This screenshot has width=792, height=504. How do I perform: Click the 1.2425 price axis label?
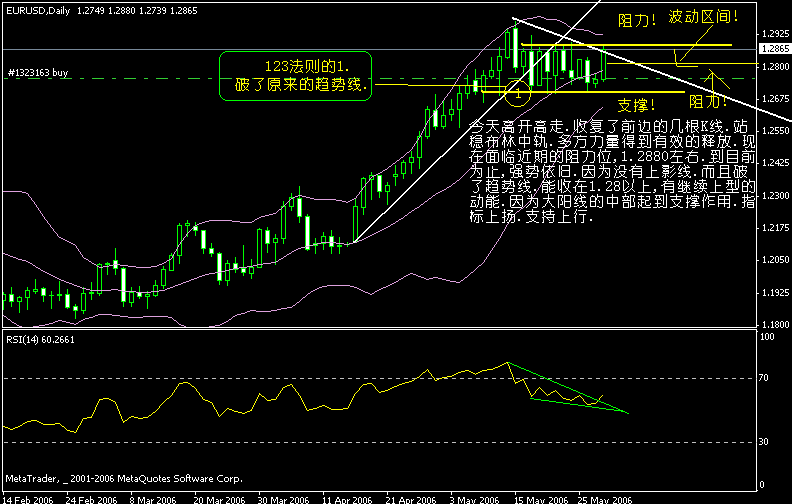coord(775,163)
